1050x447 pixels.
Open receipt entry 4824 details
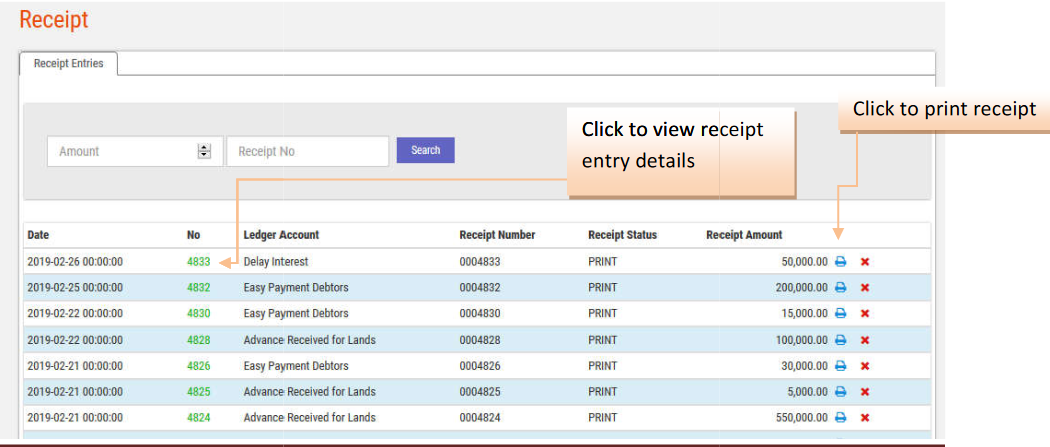pyautogui.click(x=198, y=418)
